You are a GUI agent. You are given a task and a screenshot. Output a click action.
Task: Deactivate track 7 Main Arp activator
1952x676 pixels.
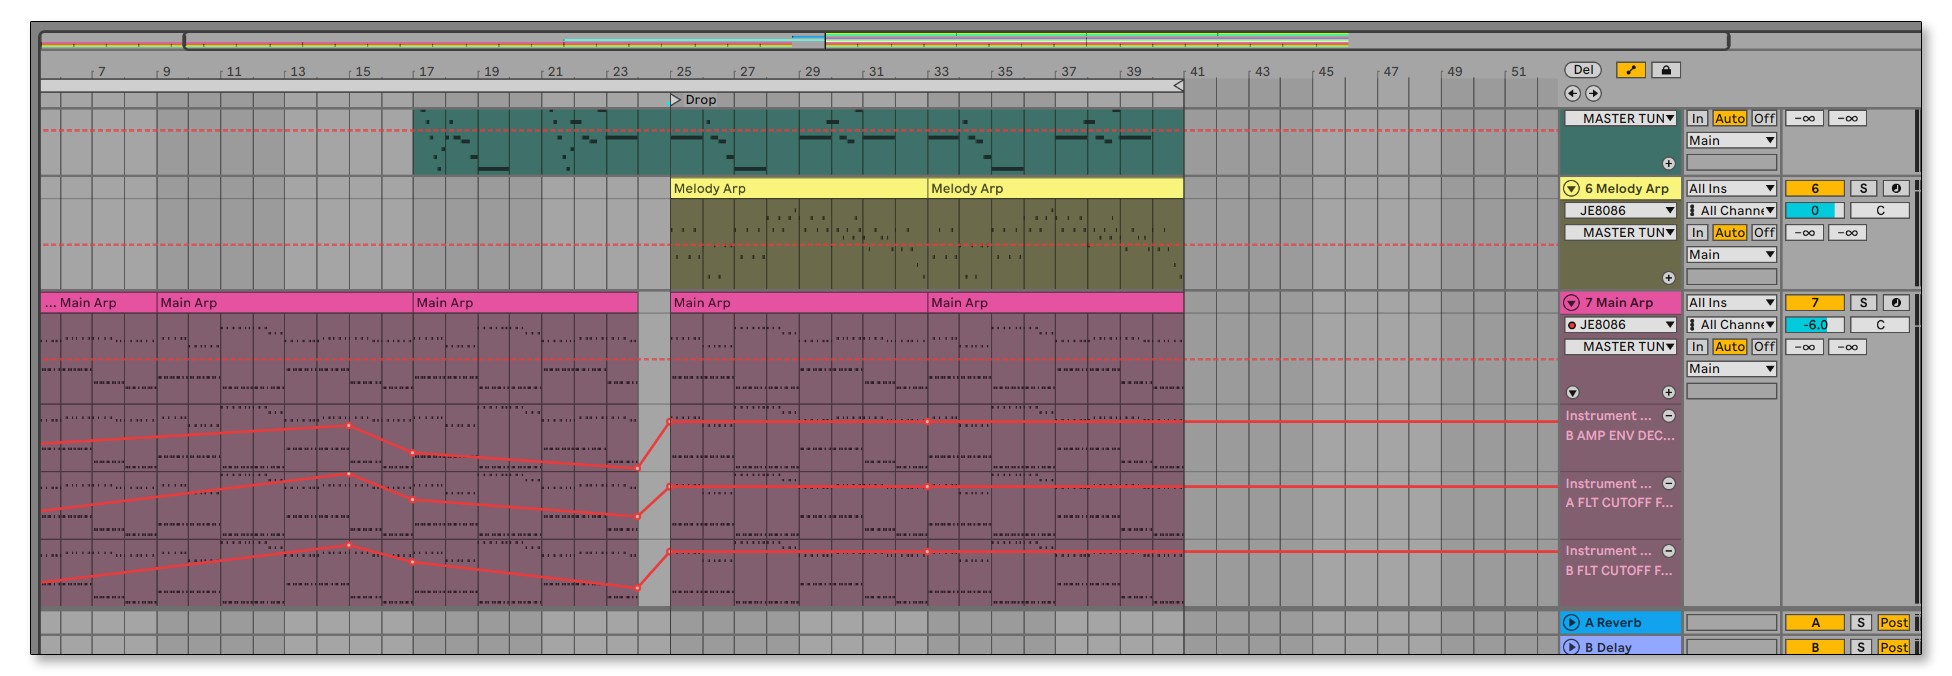[1814, 303]
